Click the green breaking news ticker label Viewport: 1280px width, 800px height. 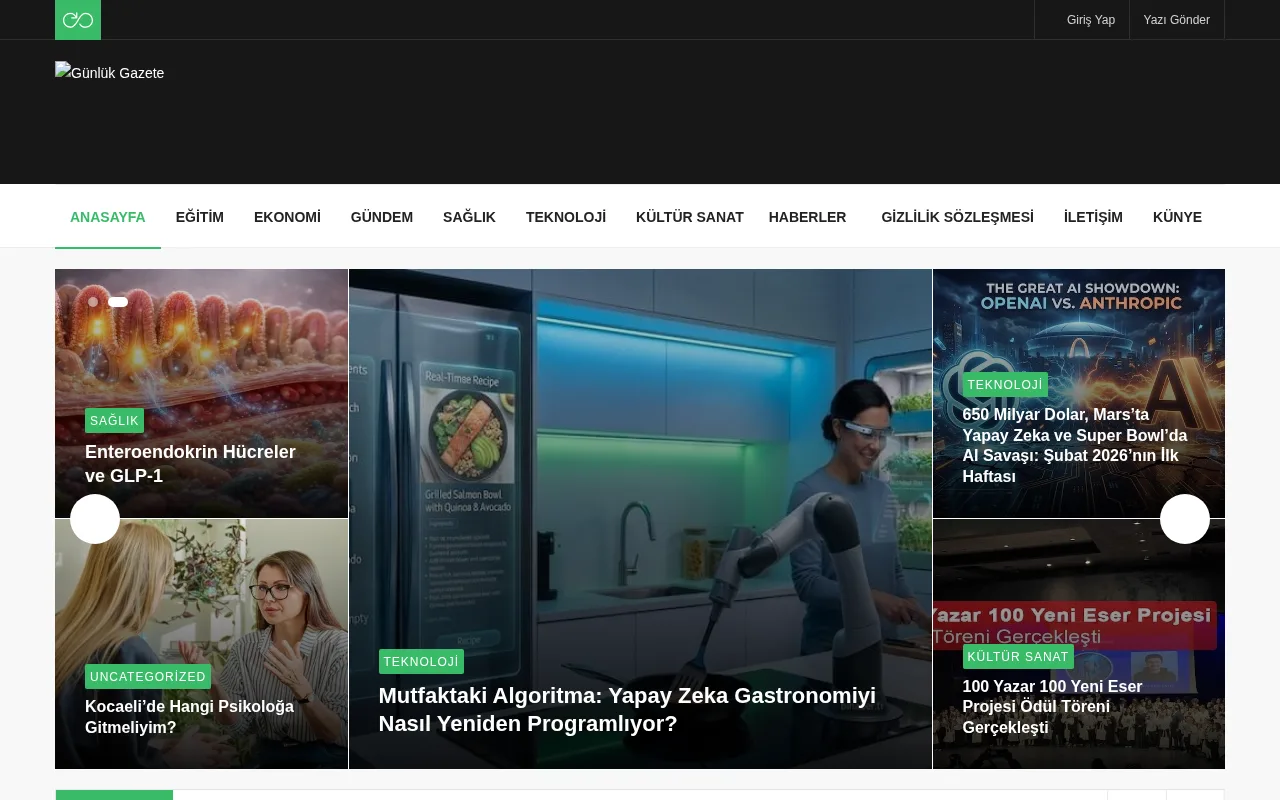pyautogui.click(x=114, y=797)
